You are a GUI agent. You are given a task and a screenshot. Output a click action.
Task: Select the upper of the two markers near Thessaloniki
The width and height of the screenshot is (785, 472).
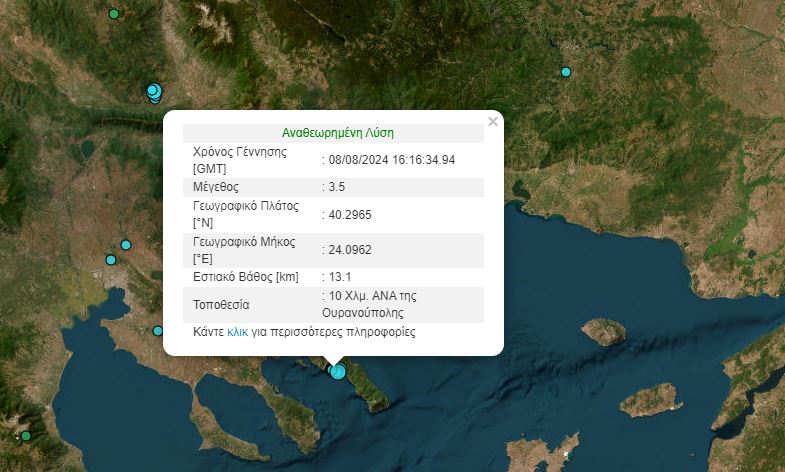[126, 245]
